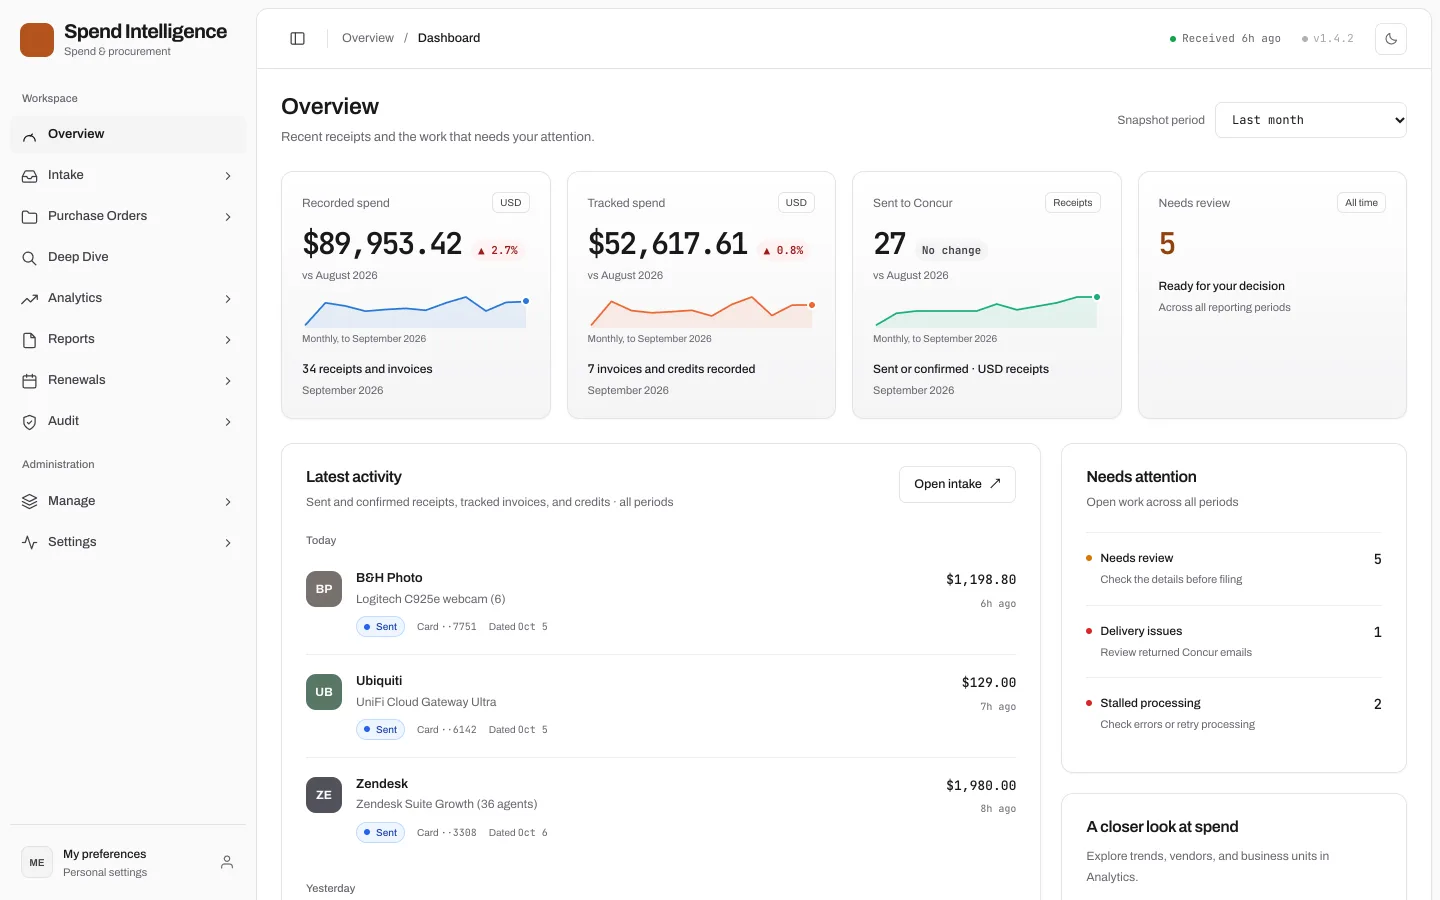This screenshot has width=1440, height=900.
Task: Expand the Renewals submenu chevron
Action: click(x=228, y=381)
